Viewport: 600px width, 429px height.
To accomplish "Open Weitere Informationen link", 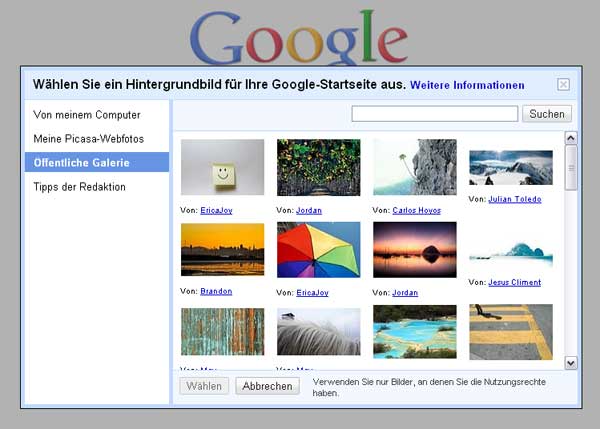I will point(467,85).
